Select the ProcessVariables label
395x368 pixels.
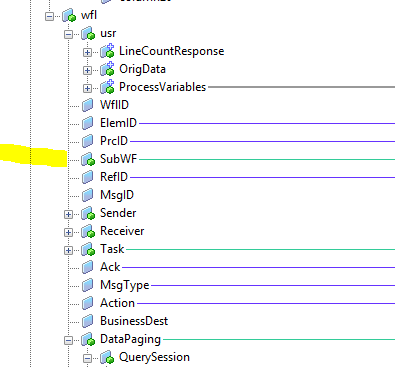[x=163, y=87]
